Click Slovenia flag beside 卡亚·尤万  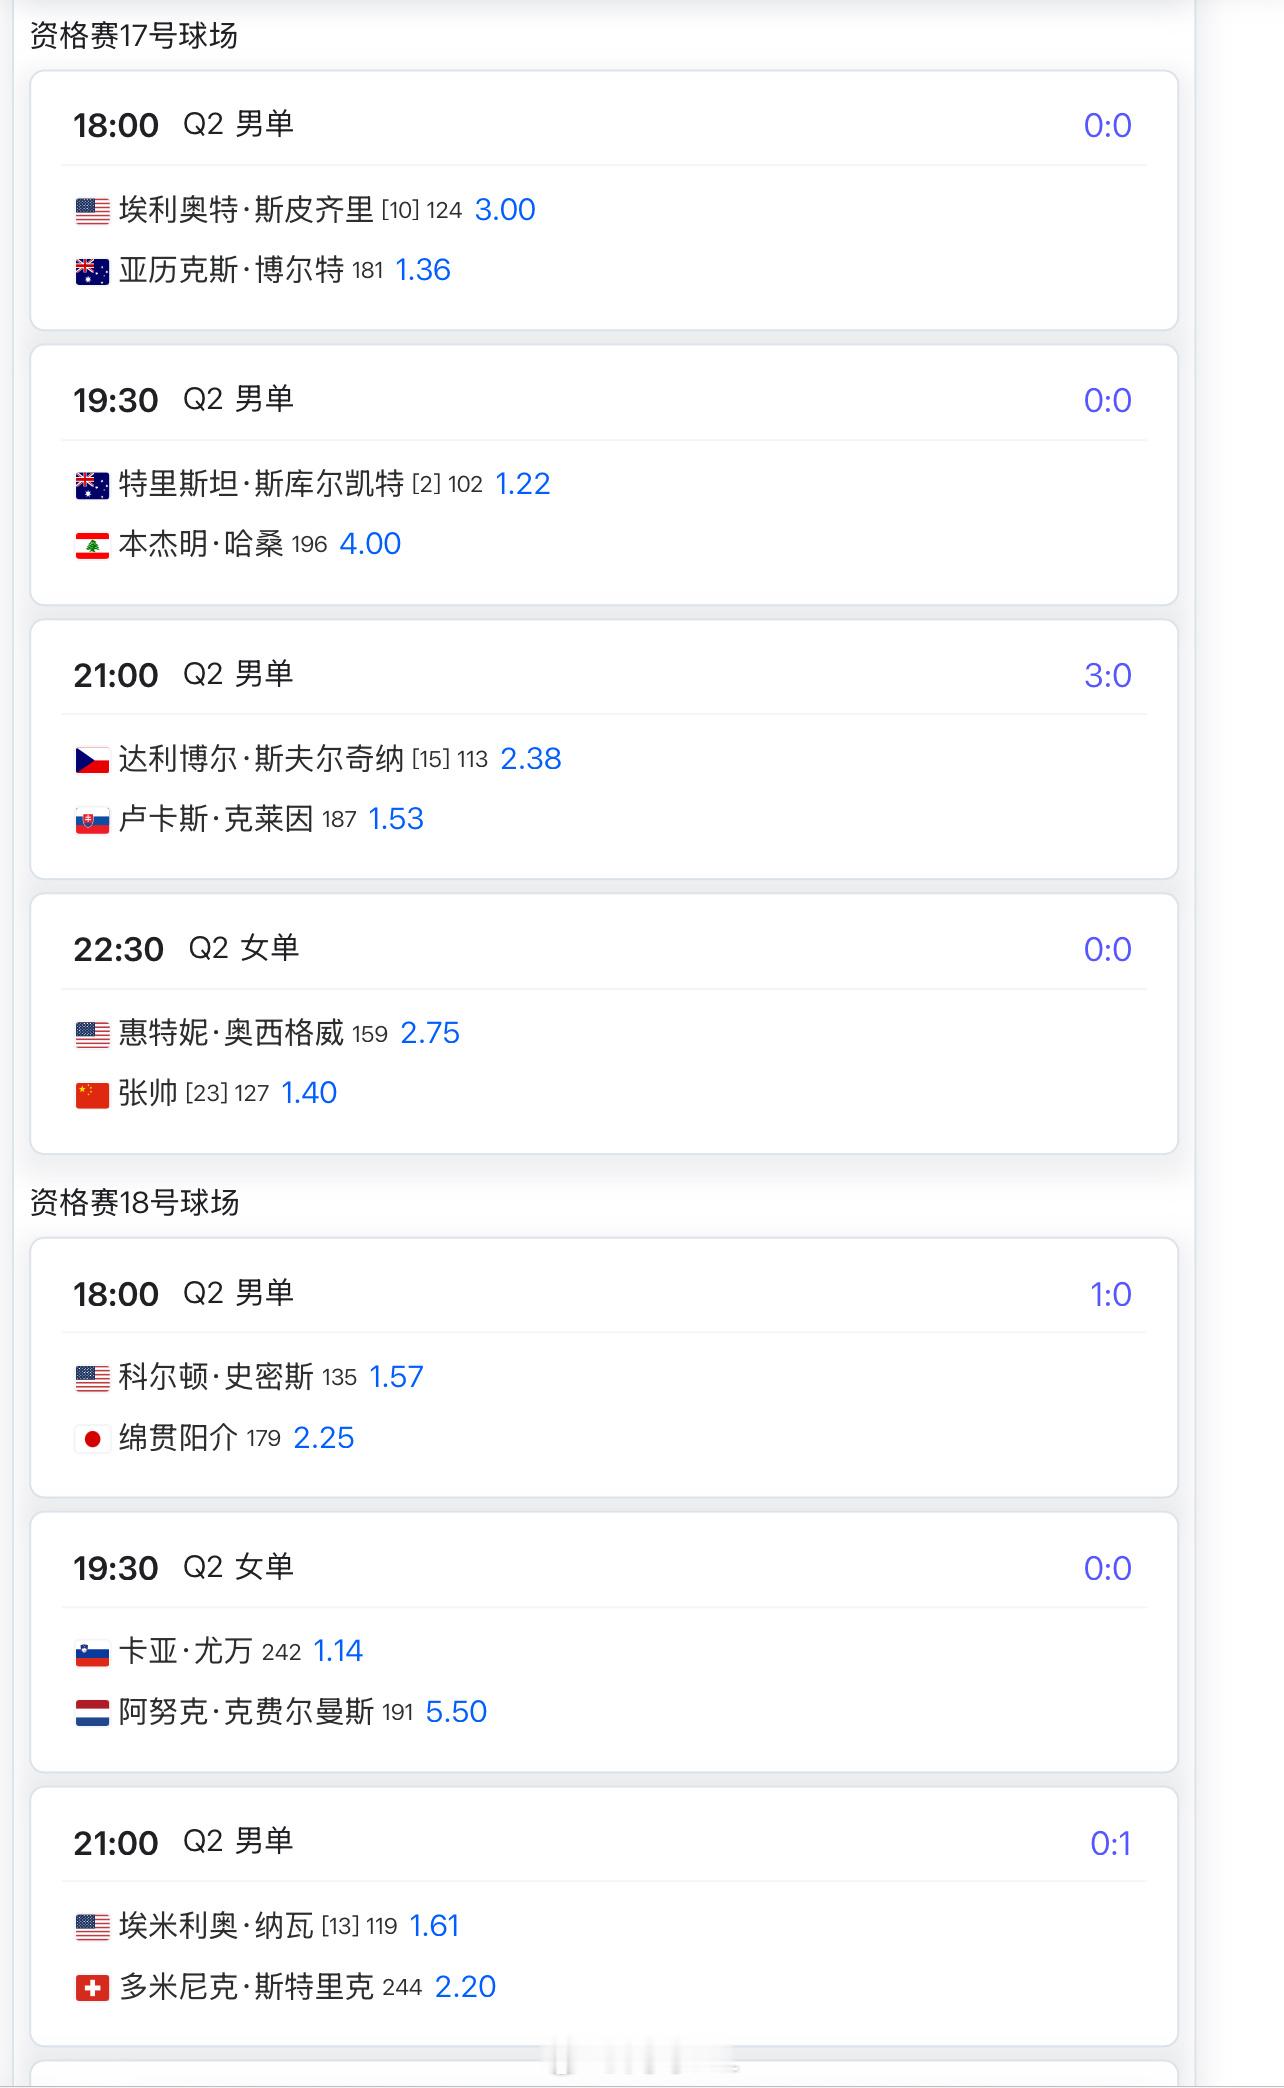pos(93,1652)
